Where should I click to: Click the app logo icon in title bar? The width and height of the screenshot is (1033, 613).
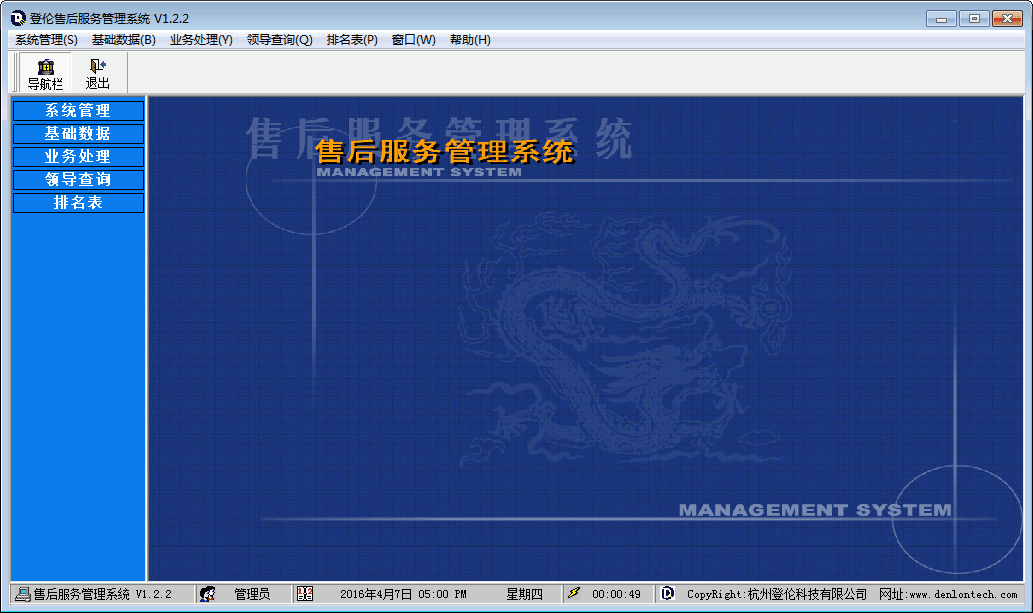(x=17, y=18)
